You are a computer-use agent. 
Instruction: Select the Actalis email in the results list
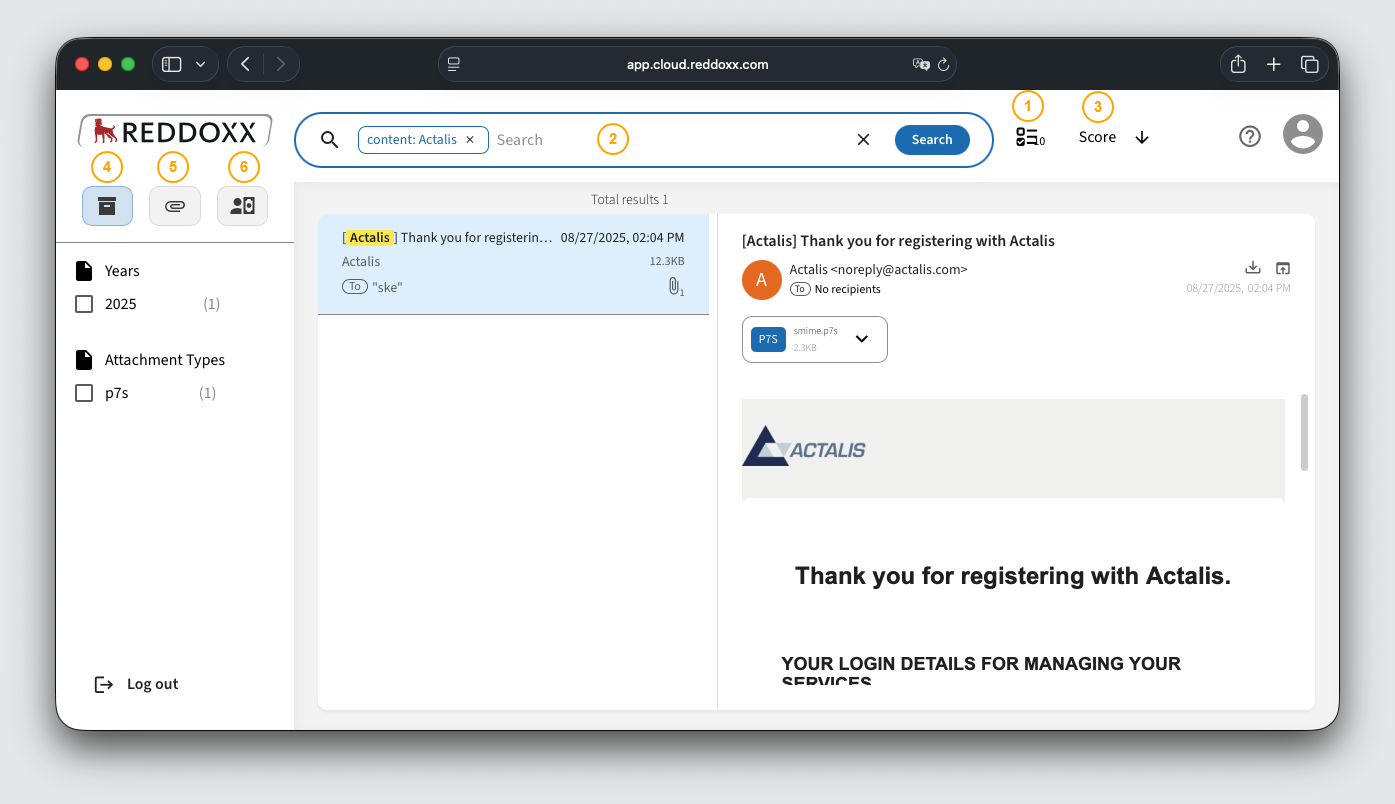pos(514,263)
